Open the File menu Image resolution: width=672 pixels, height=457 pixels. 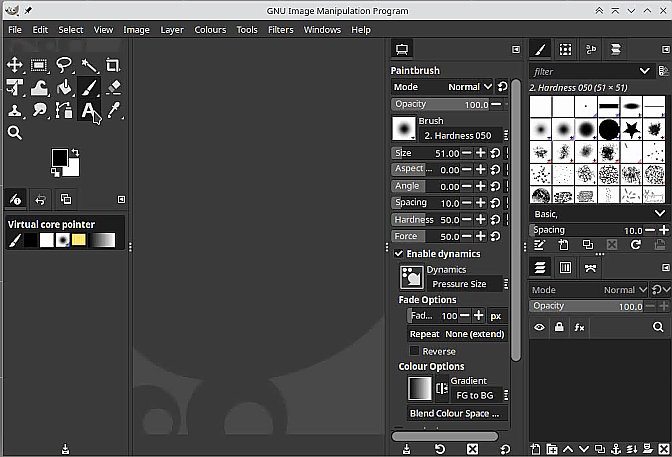[x=15, y=30]
